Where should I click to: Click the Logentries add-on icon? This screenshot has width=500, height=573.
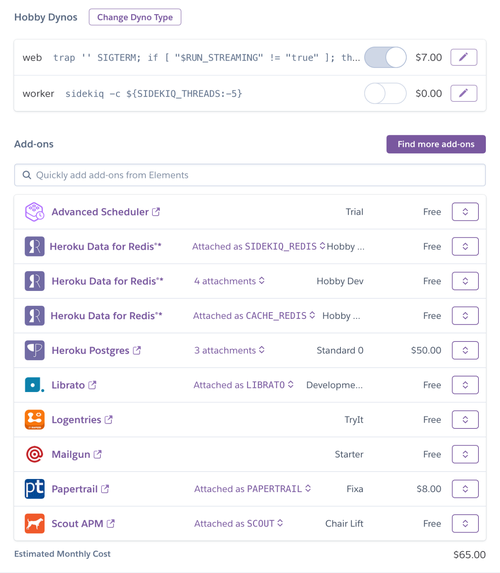tap(34, 420)
